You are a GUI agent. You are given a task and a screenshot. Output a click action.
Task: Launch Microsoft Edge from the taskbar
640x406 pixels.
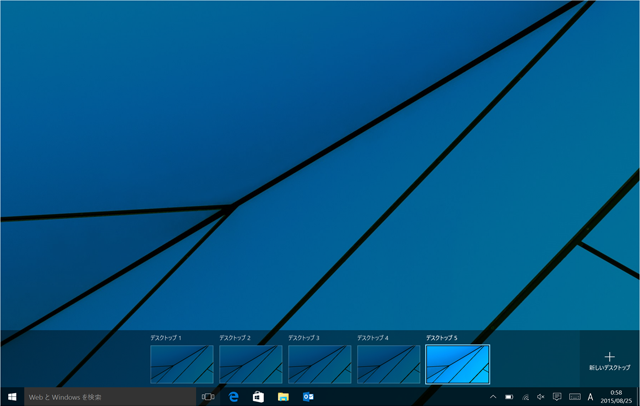pyautogui.click(x=234, y=397)
